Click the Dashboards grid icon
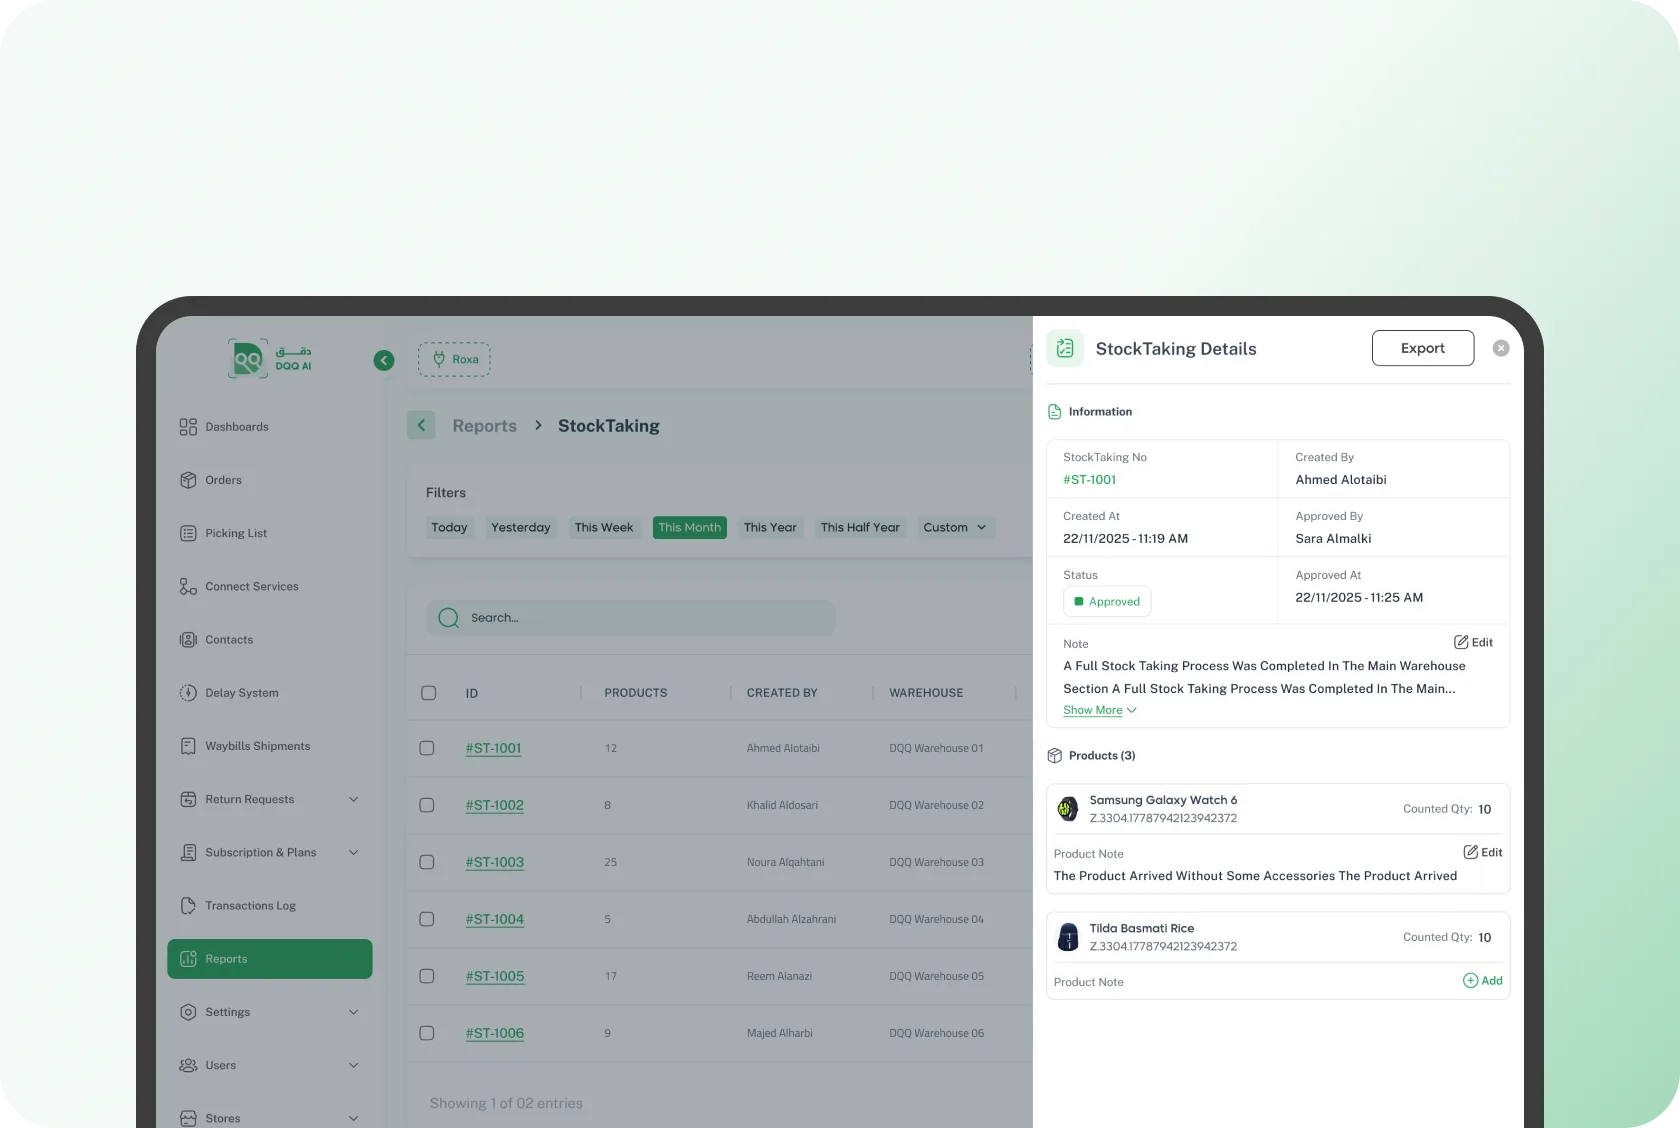This screenshot has height=1128, width=1680. point(188,427)
